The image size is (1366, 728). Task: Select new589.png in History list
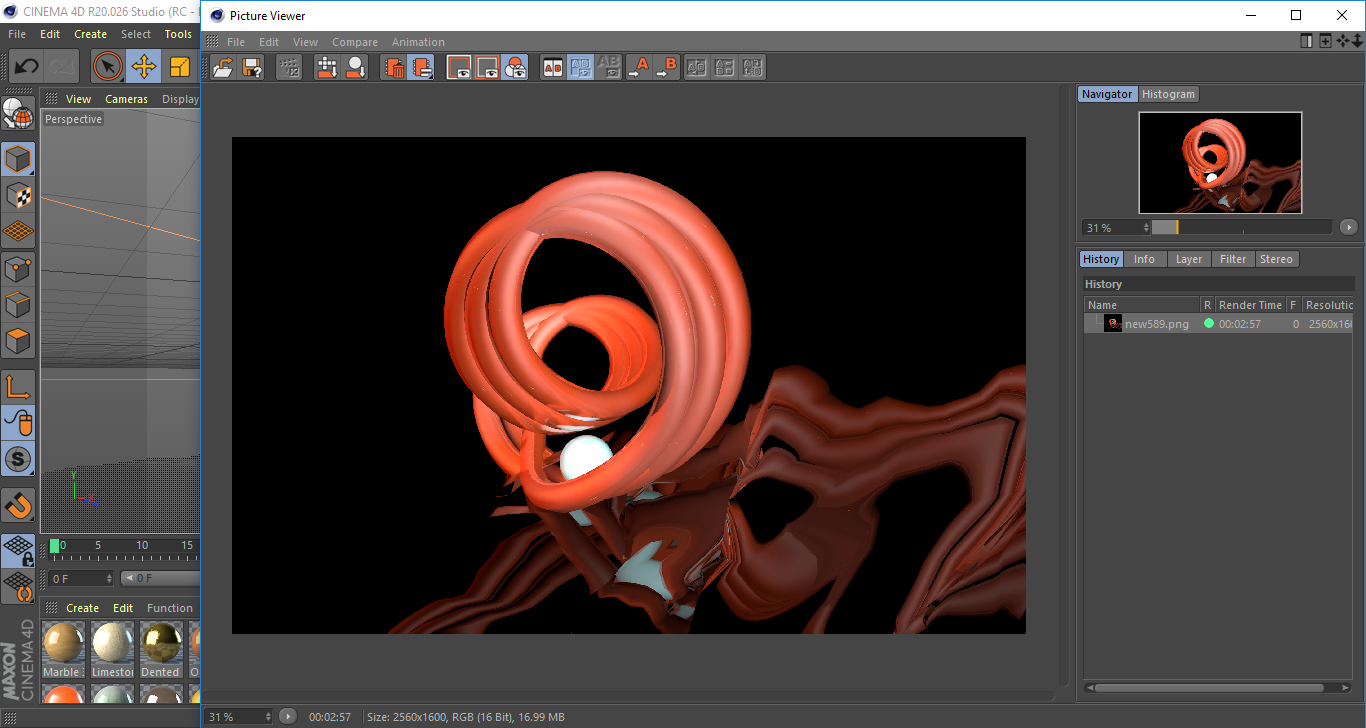(1218, 324)
